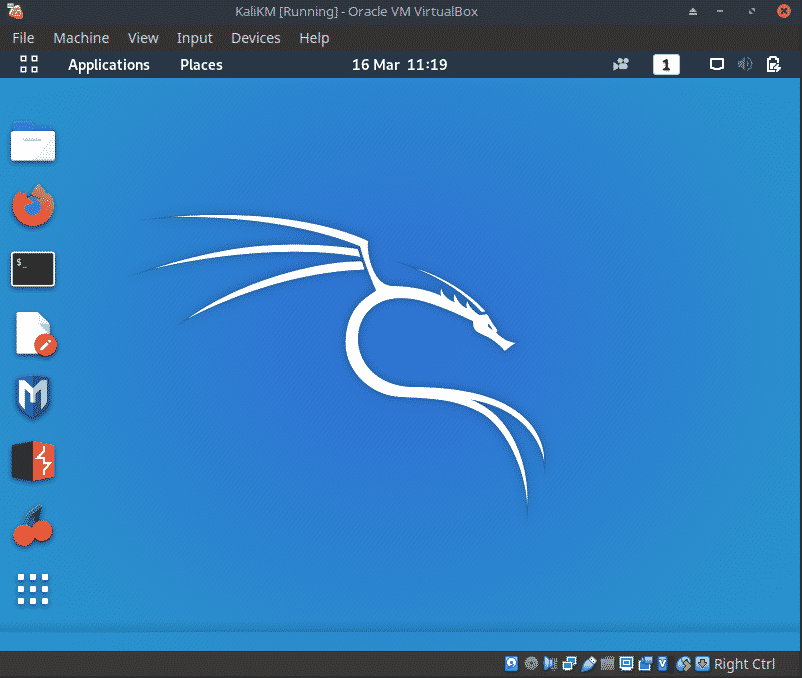Click workspace indicator 1 button
The width and height of the screenshot is (802, 678).
[x=666, y=65]
